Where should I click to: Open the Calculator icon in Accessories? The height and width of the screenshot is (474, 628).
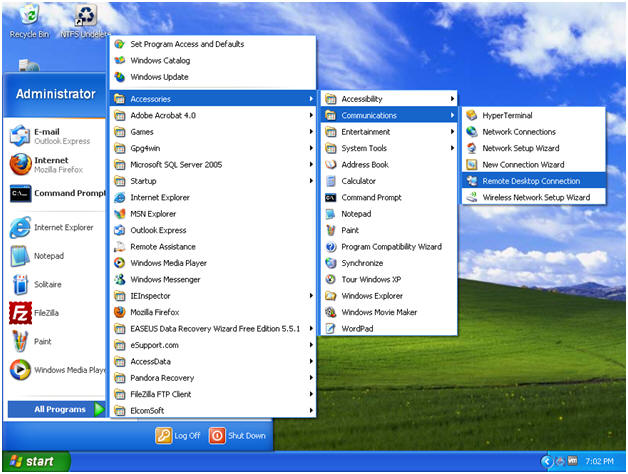[330, 181]
